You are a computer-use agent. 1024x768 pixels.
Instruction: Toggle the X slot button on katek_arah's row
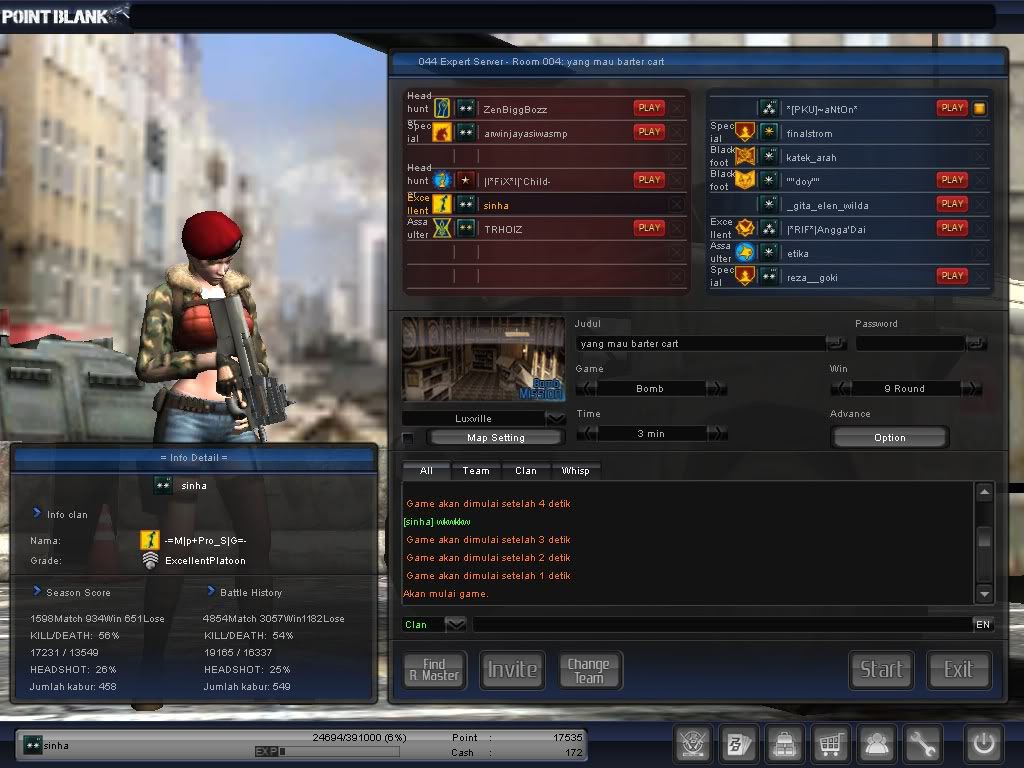pyautogui.click(x=980, y=157)
